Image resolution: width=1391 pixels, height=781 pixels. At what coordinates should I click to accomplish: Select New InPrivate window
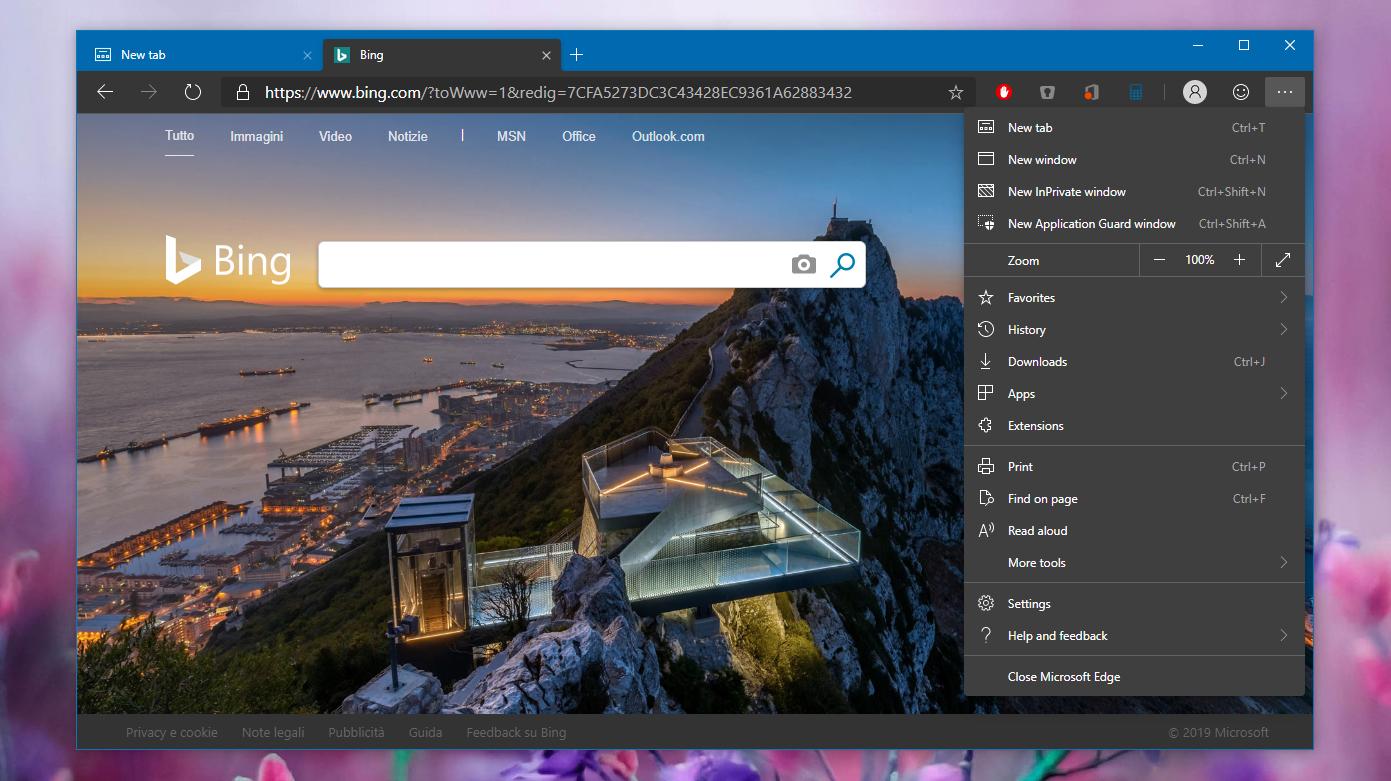coord(1134,192)
